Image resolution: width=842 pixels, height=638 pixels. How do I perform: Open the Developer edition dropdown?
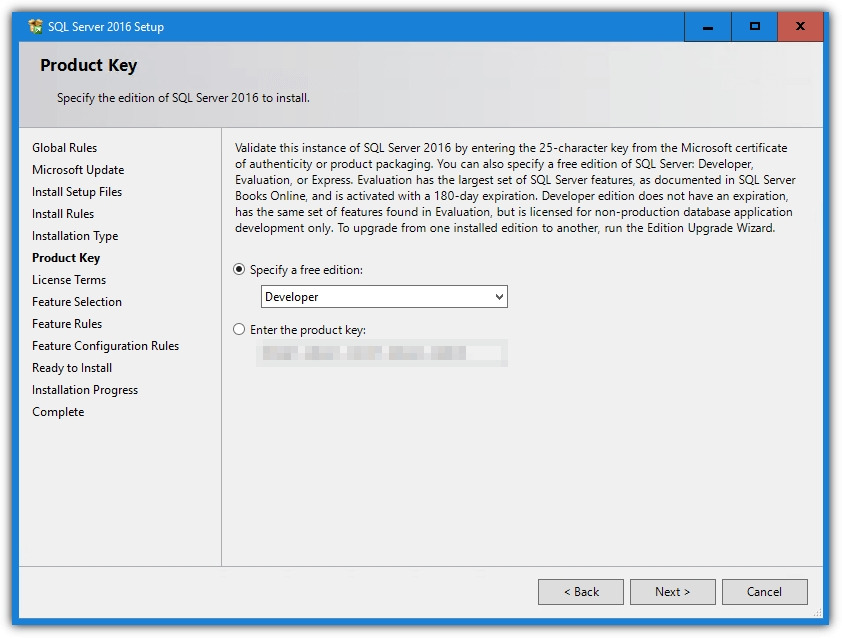(384, 296)
